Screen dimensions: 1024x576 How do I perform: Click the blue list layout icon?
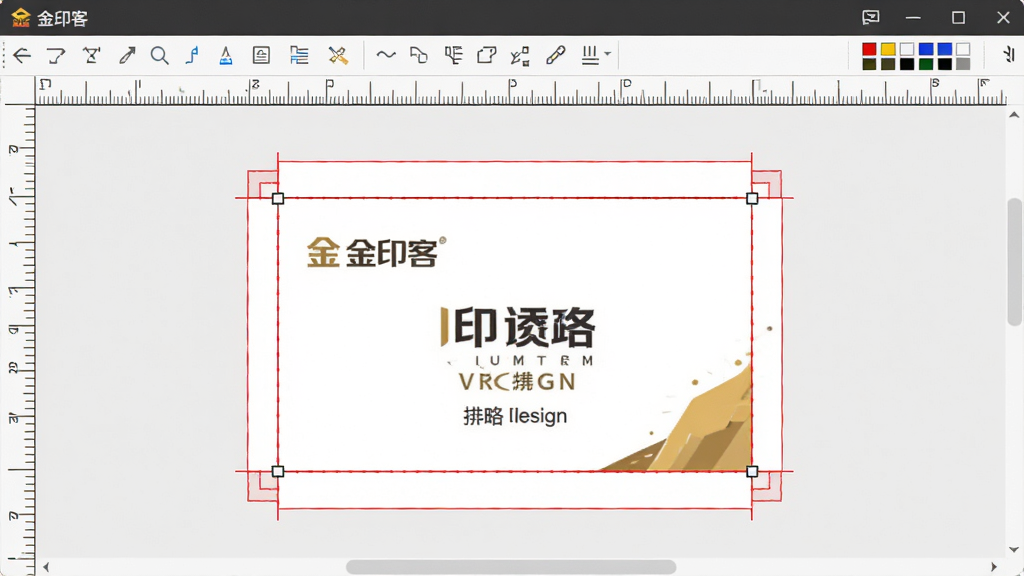pos(299,56)
